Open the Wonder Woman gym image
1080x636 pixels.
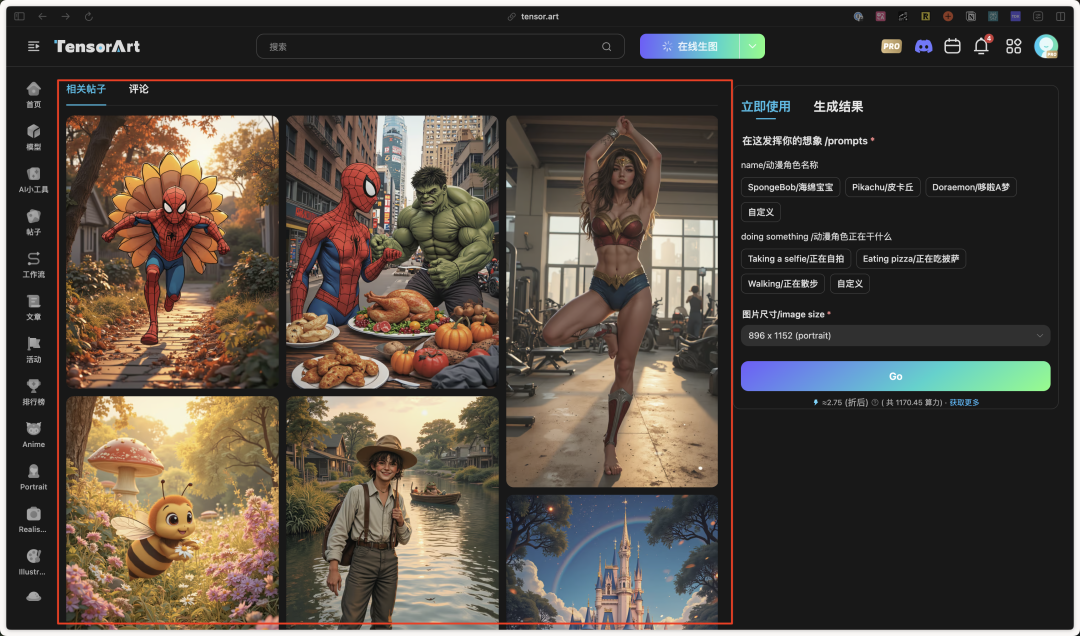tap(612, 301)
